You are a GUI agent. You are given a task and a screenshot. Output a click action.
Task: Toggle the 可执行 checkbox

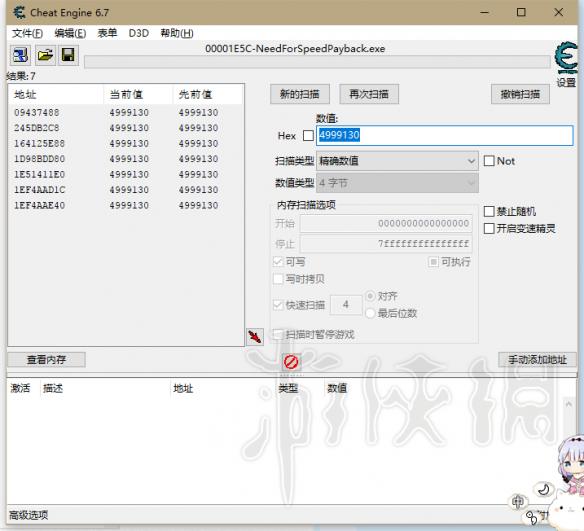[x=433, y=262]
